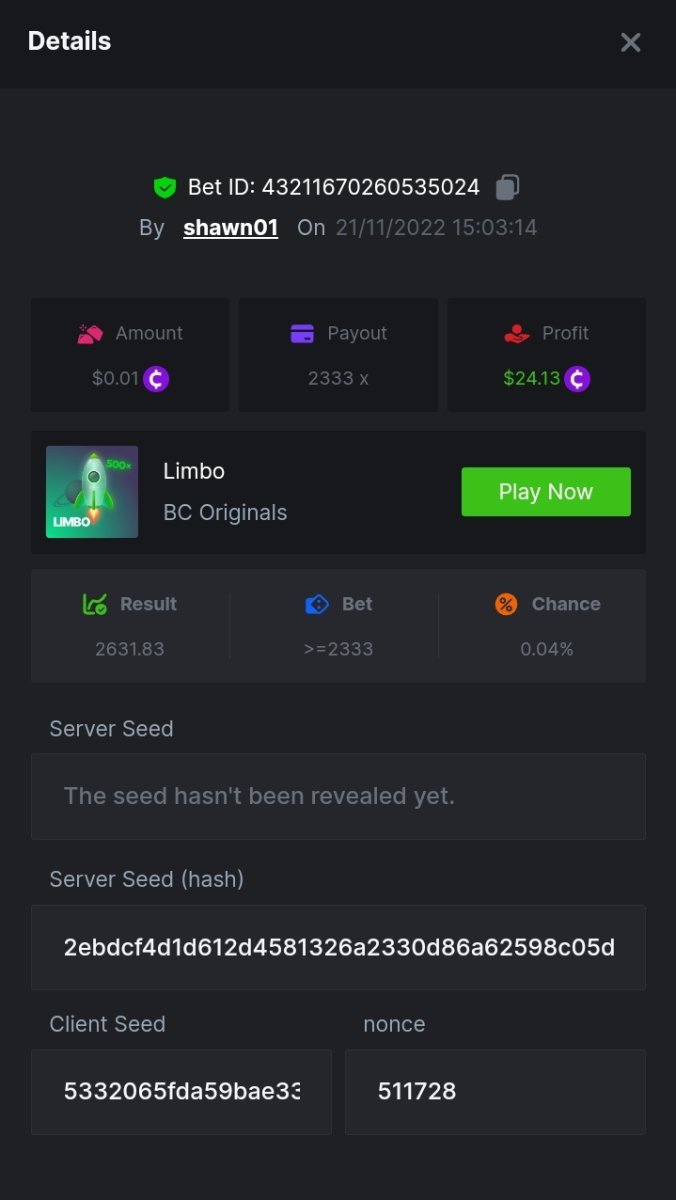Click the blue Bet dice icon

[x=317, y=604]
